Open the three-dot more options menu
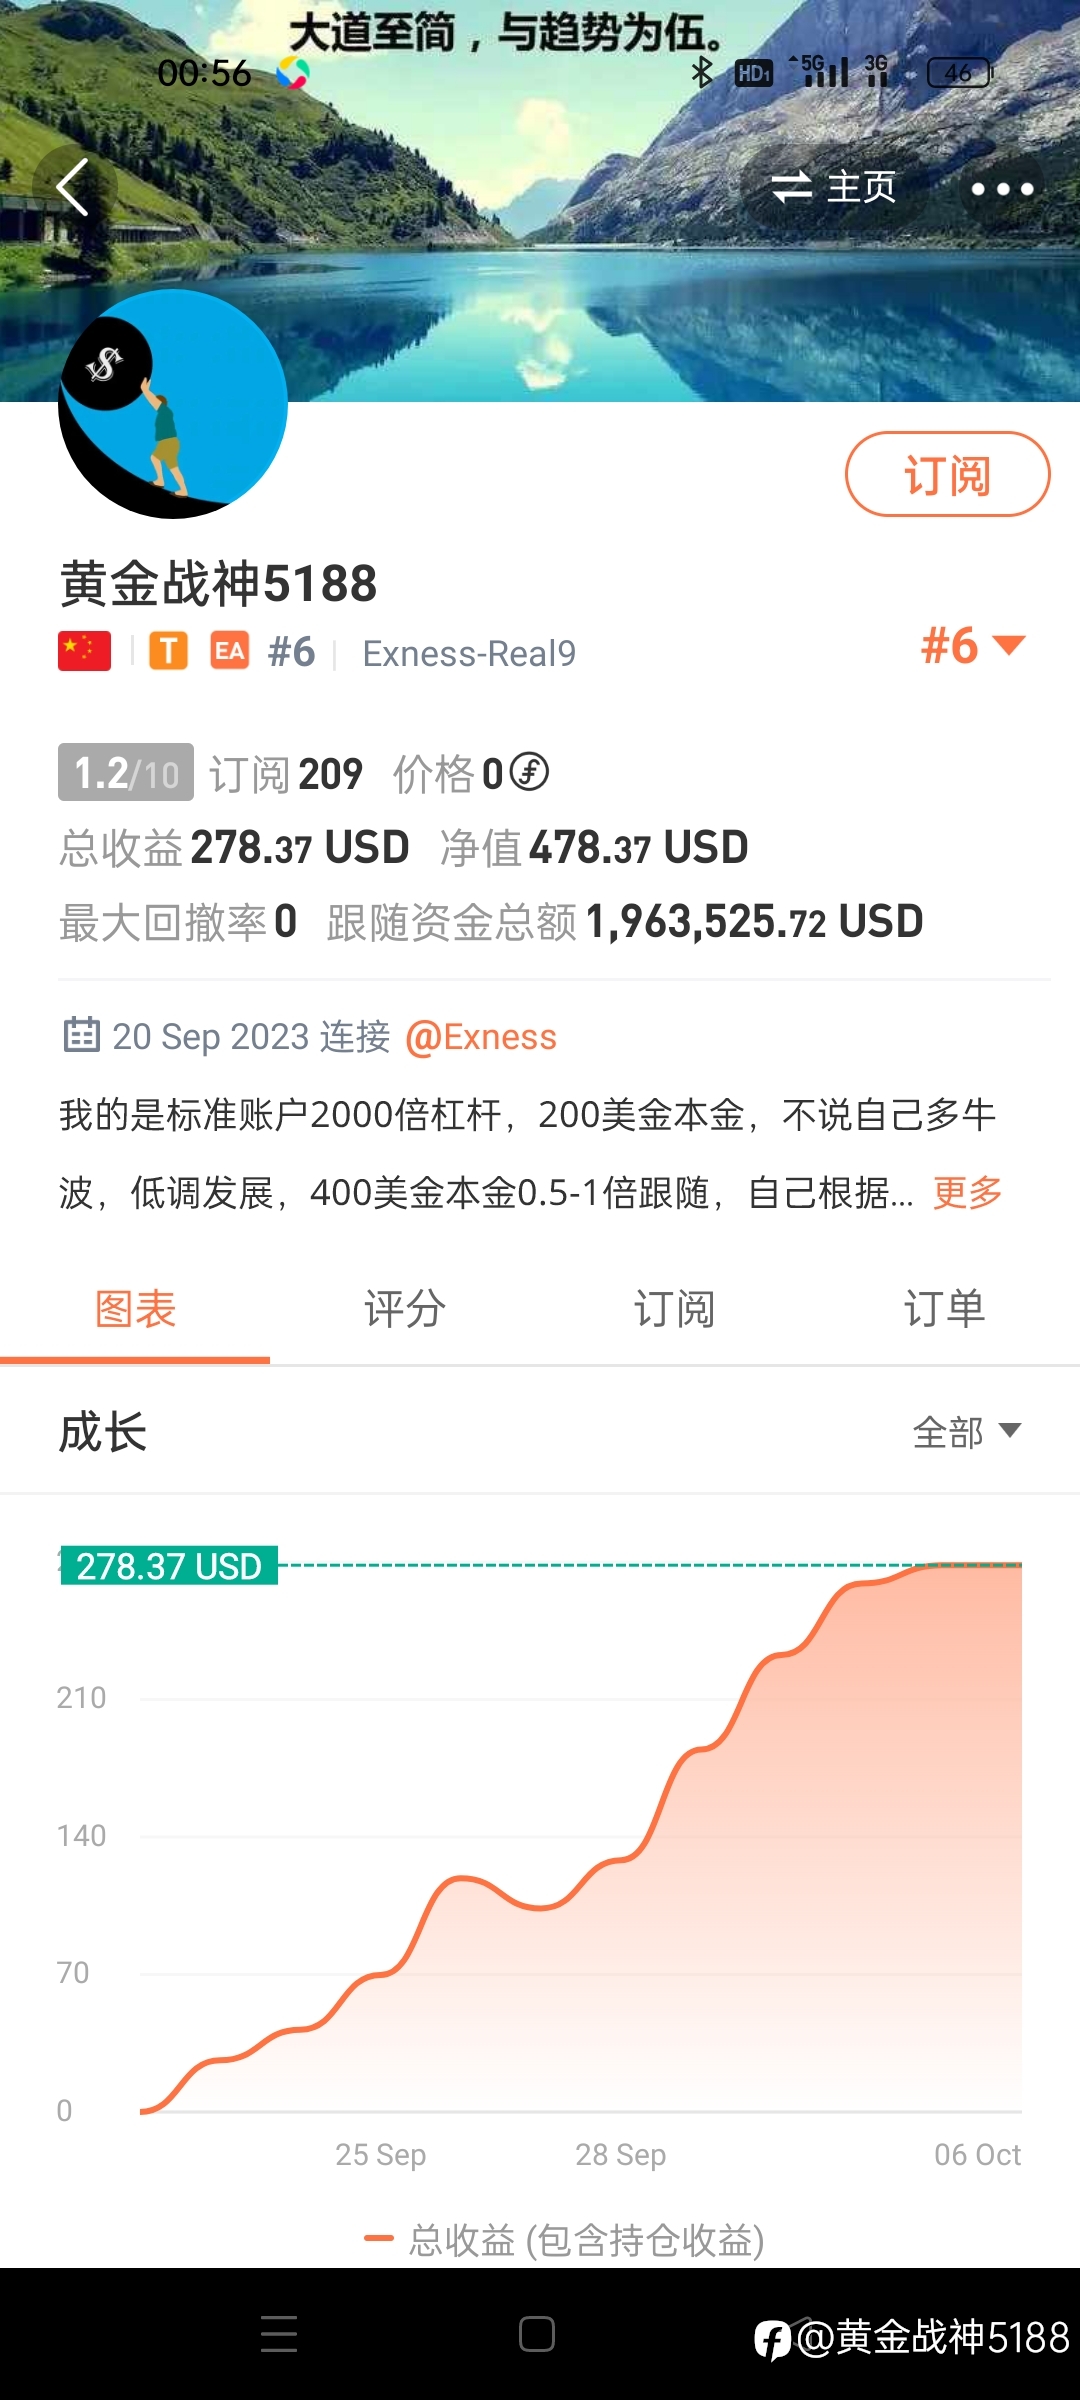 [1002, 188]
